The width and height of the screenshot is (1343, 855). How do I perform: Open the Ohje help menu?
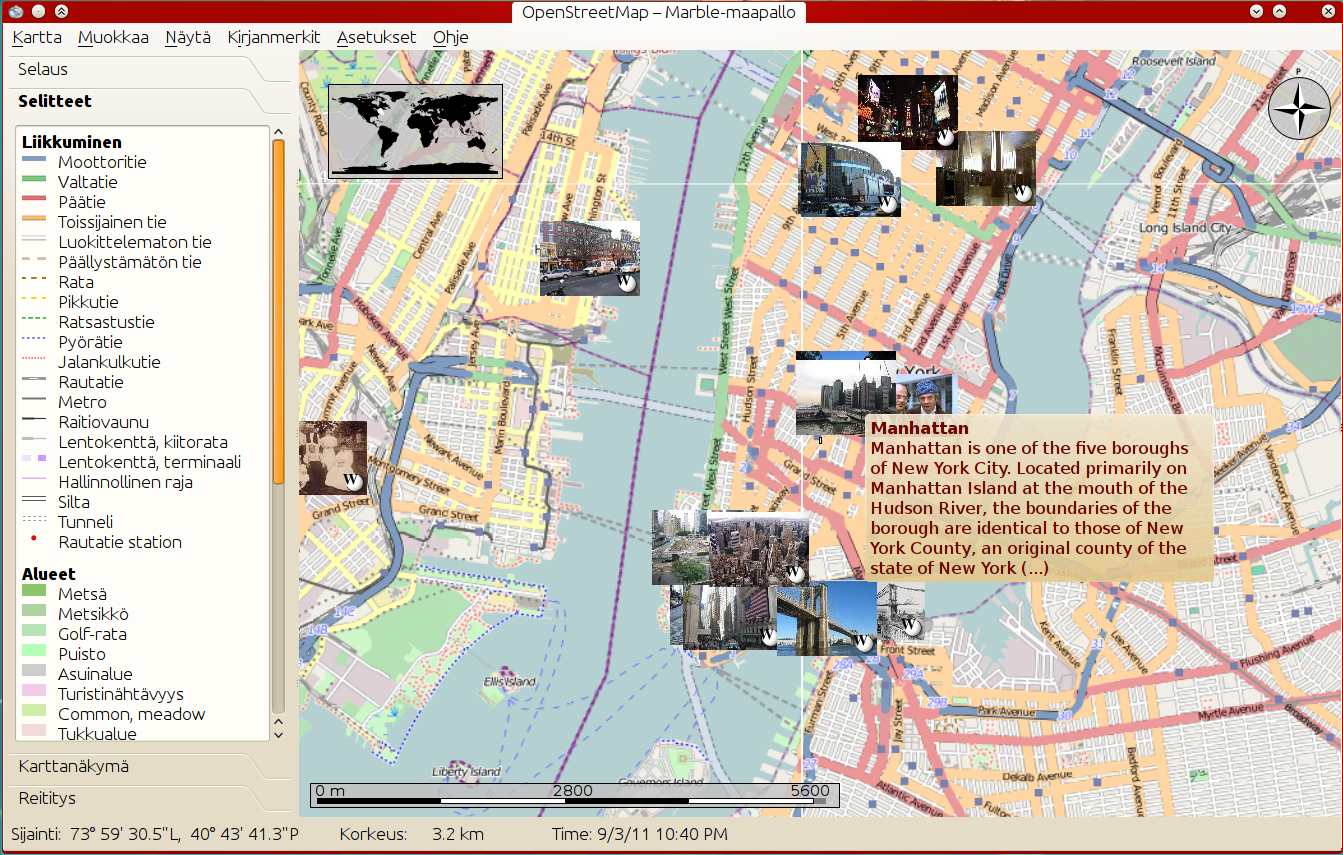pos(451,37)
